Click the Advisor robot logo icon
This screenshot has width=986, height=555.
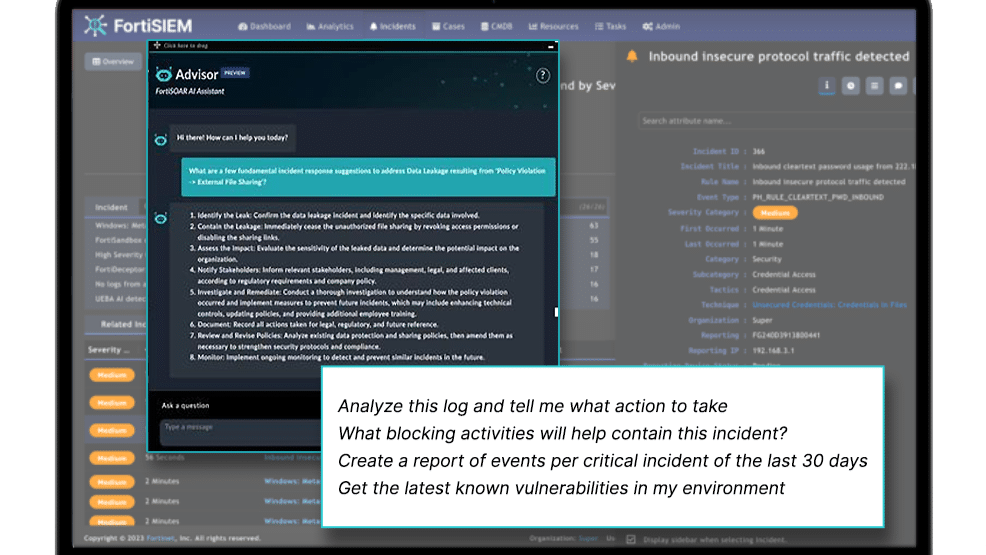pyautogui.click(x=163, y=75)
